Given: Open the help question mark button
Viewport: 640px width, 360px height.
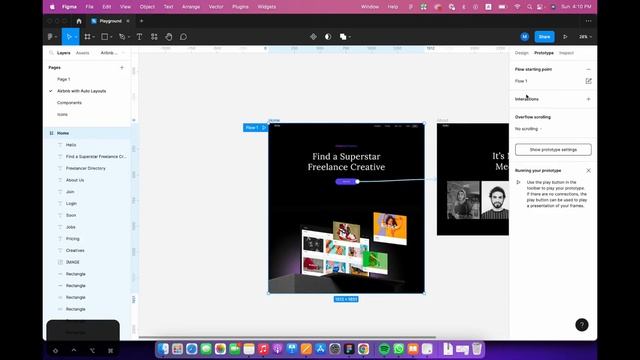Looking at the screenshot, I should 582,325.
